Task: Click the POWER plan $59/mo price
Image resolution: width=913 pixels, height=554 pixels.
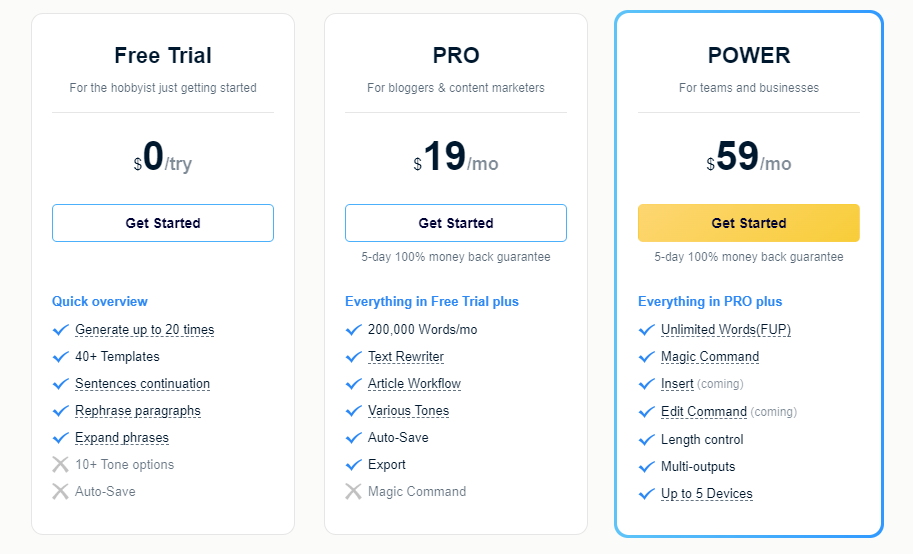Action: tap(748, 157)
